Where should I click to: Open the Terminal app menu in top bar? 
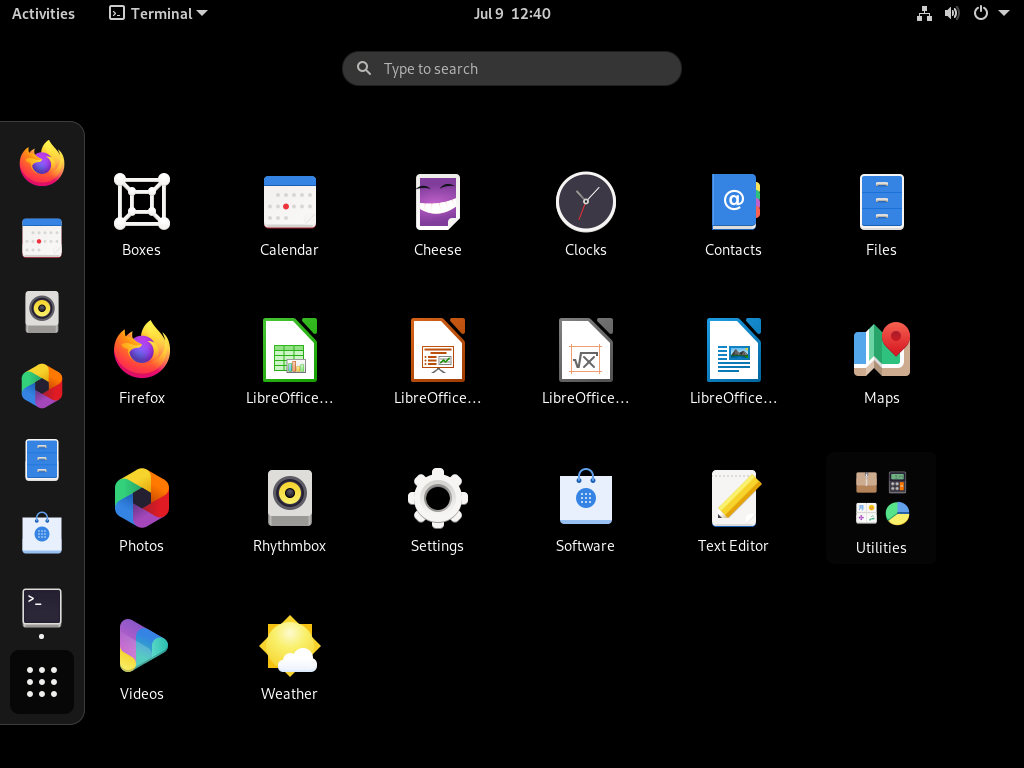click(x=158, y=13)
